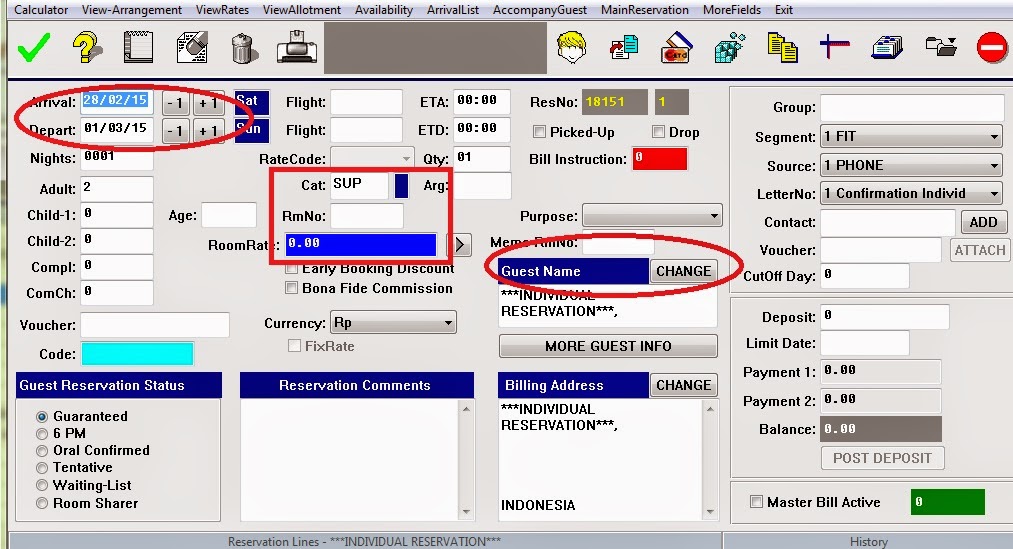
Task: Click the printer icon
Action: point(297,47)
